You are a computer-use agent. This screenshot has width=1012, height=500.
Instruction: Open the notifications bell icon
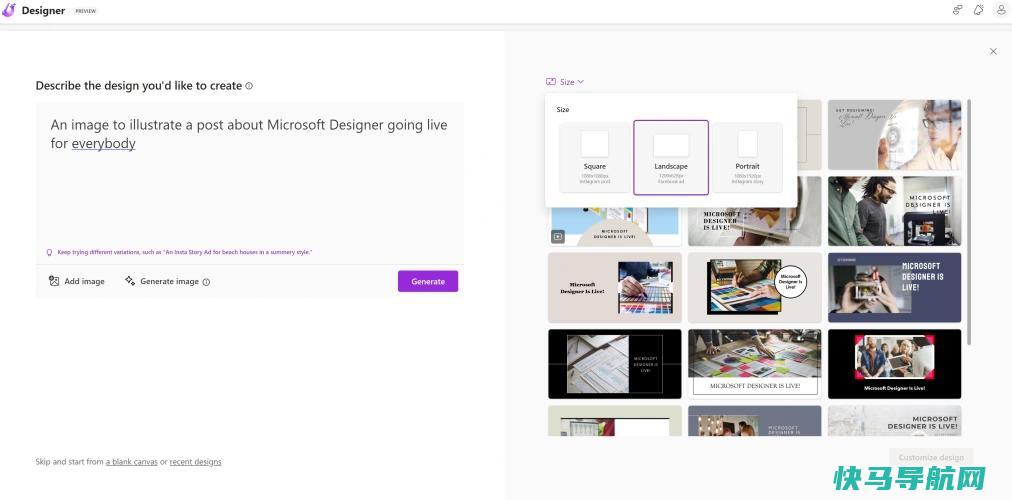click(x=979, y=10)
